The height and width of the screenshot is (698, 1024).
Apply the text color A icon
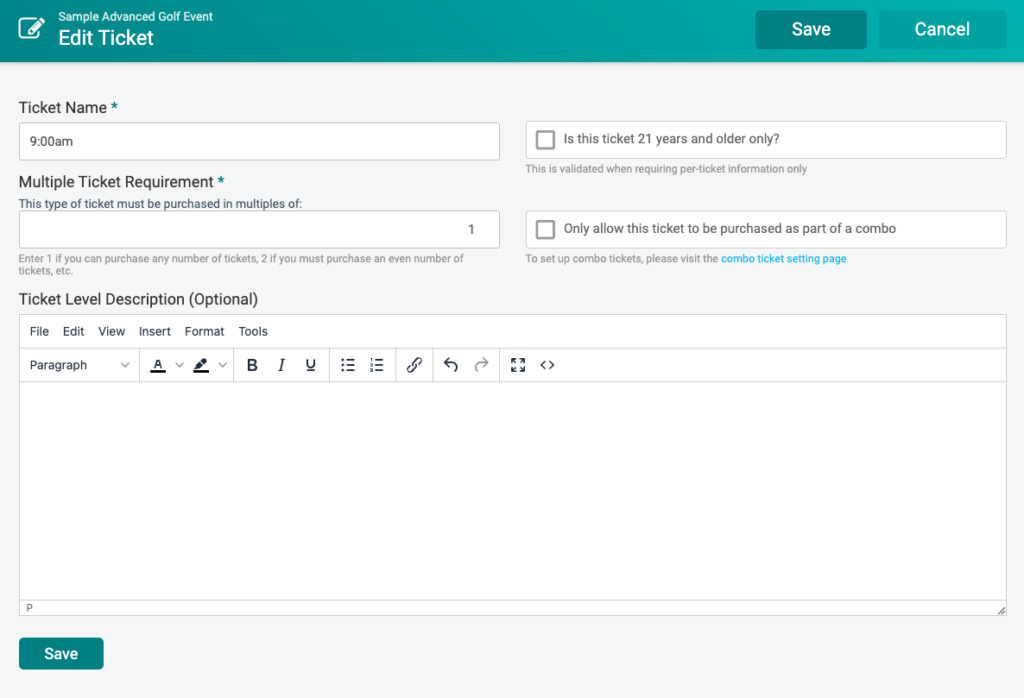click(158, 365)
